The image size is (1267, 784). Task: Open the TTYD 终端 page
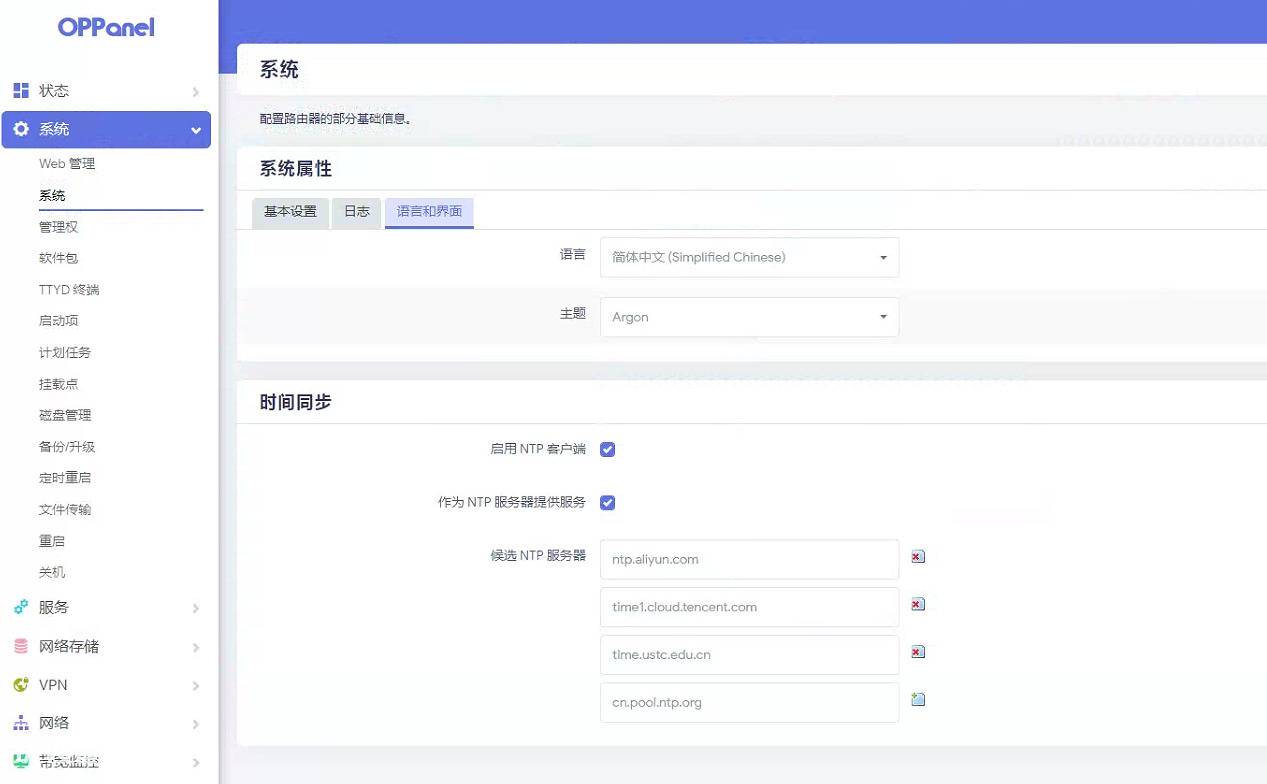[69, 290]
